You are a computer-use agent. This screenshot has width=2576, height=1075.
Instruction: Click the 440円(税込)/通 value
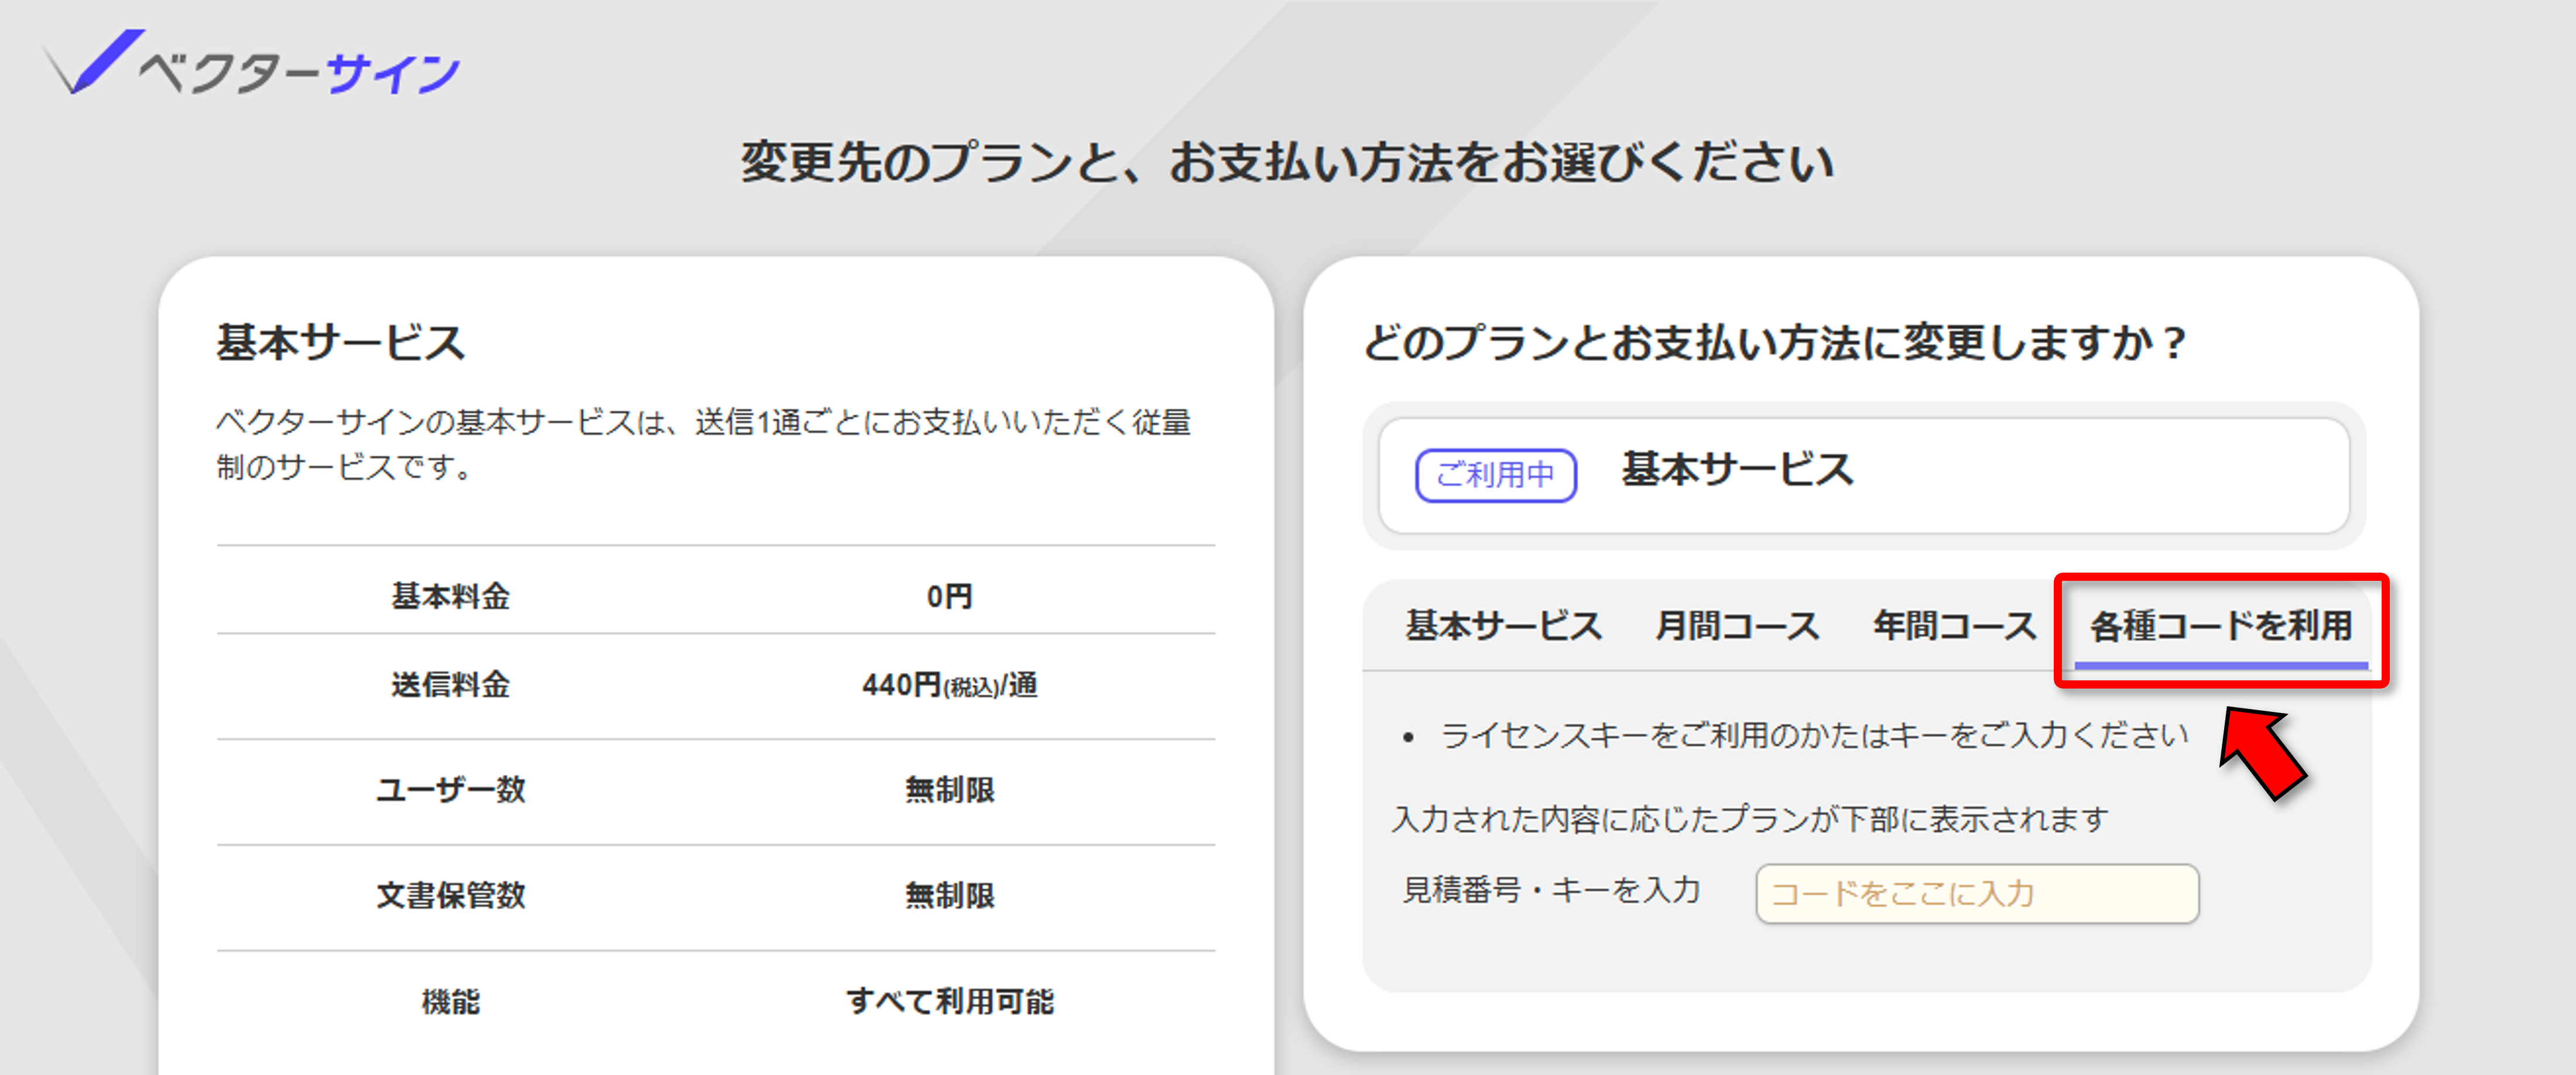949,685
